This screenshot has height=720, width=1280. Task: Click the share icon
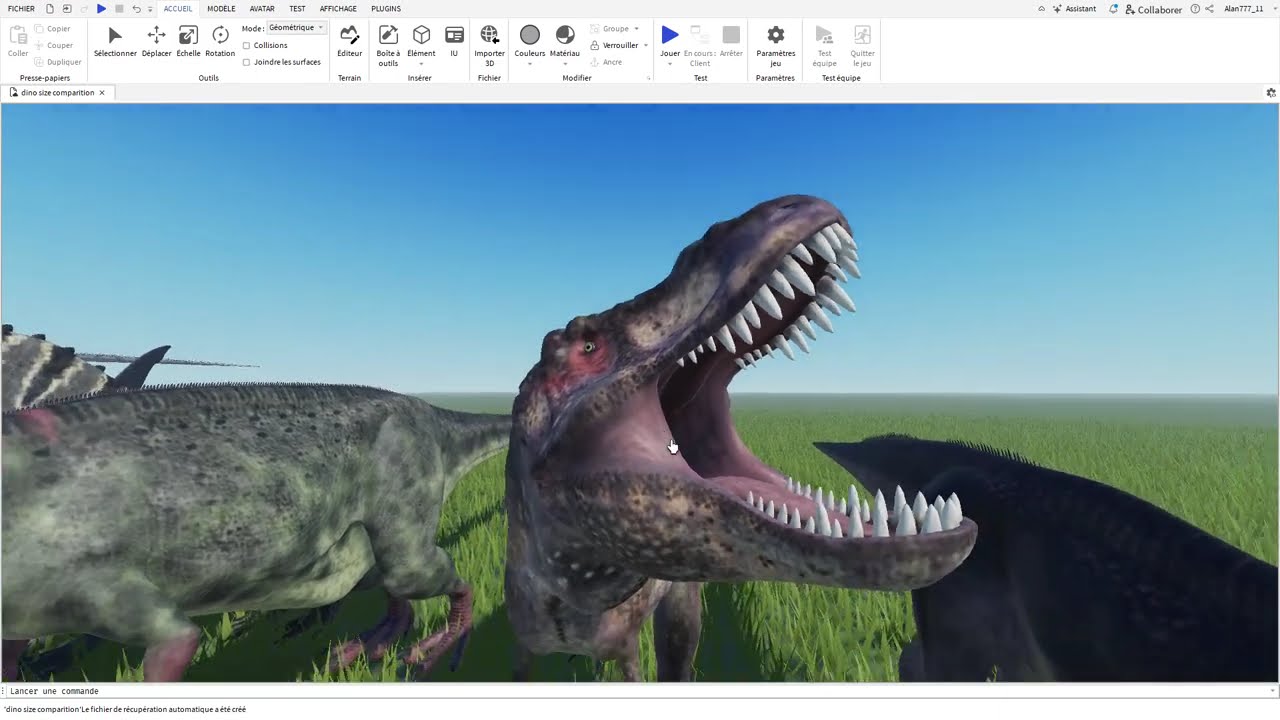[1210, 9]
